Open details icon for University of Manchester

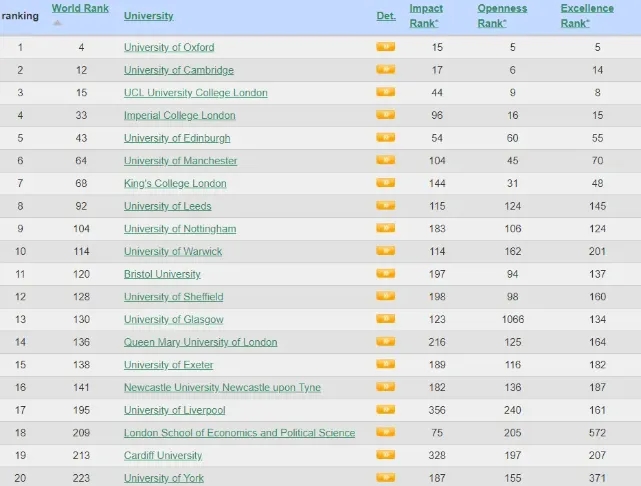click(385, 160)
